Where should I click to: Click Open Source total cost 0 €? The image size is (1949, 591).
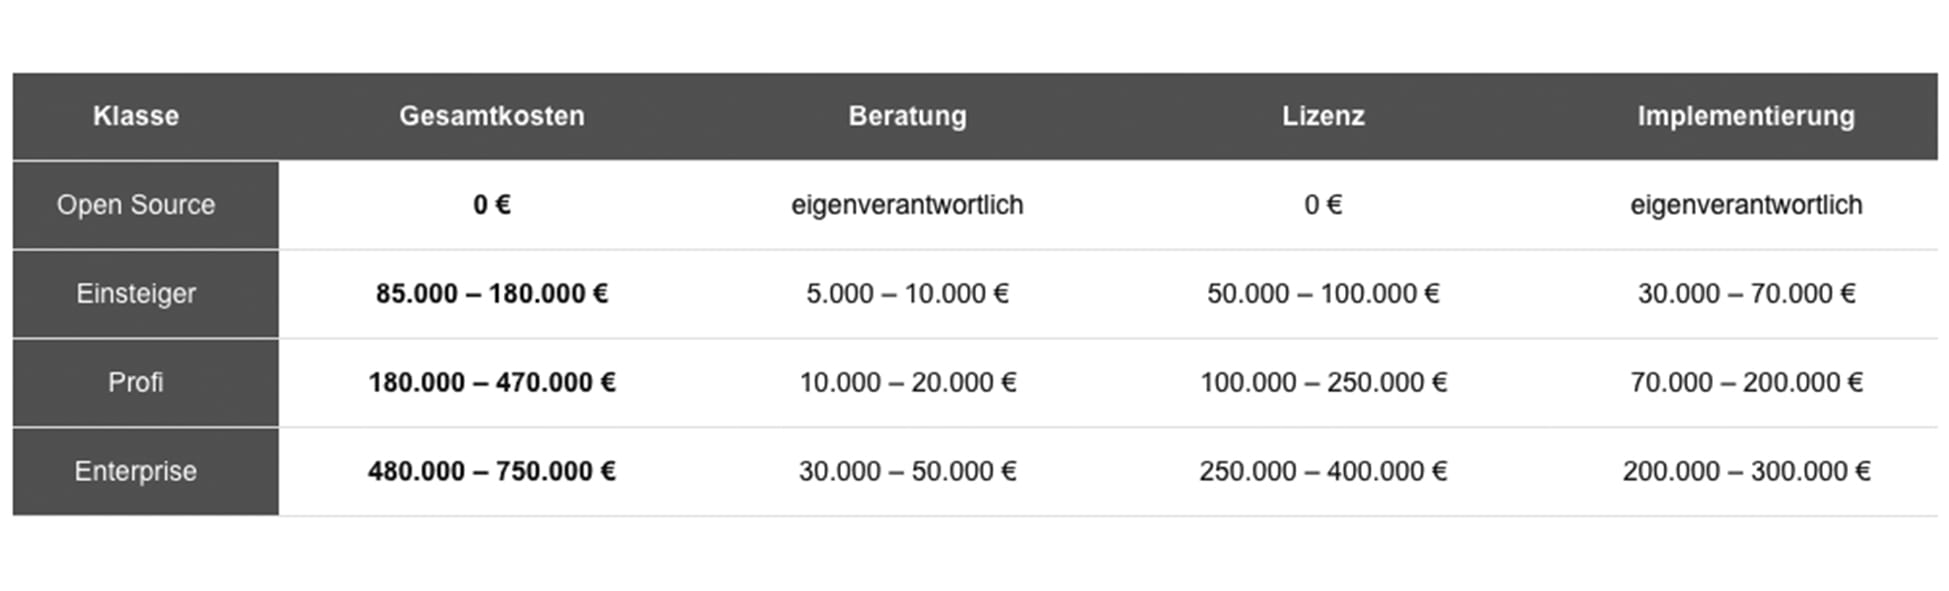point(492,205)
